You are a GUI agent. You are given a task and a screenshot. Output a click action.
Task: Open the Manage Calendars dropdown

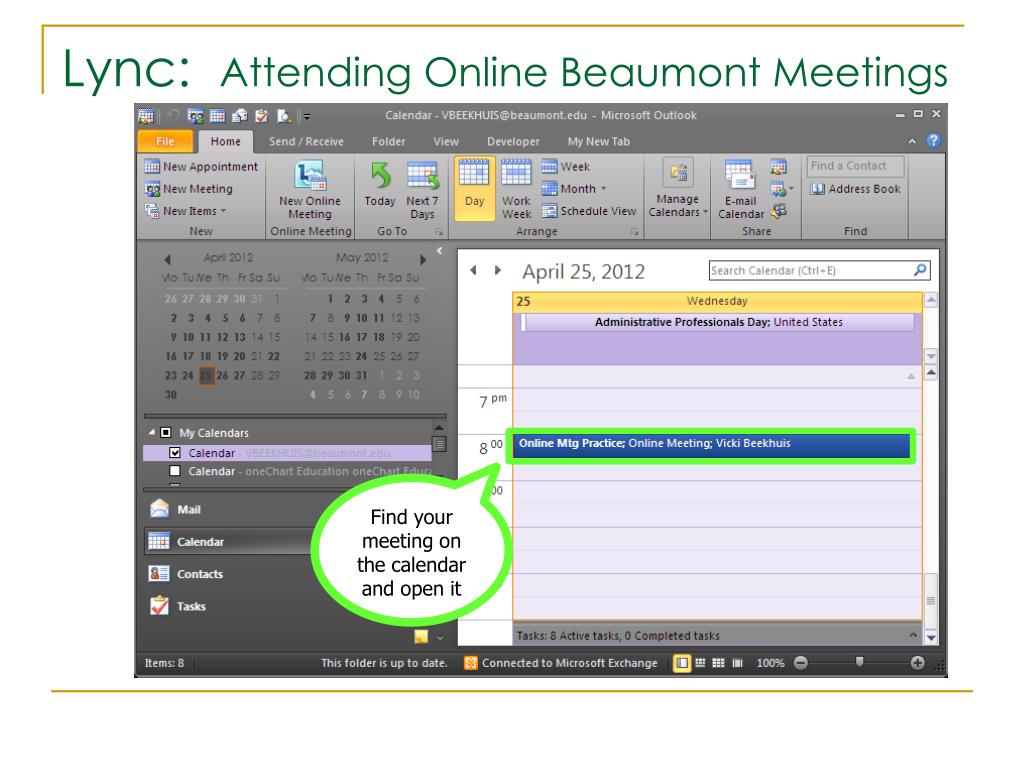click(678, 189)
